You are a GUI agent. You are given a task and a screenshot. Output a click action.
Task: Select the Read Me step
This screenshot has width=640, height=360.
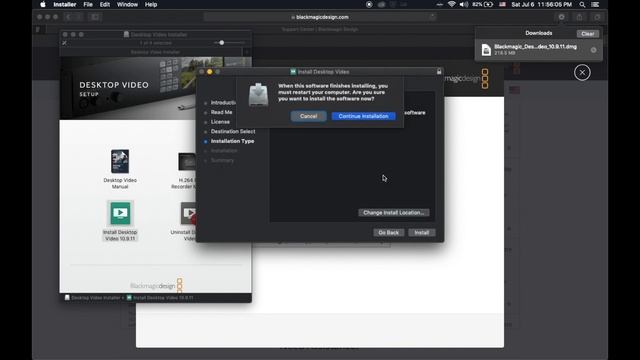click(x=221, y=112)
